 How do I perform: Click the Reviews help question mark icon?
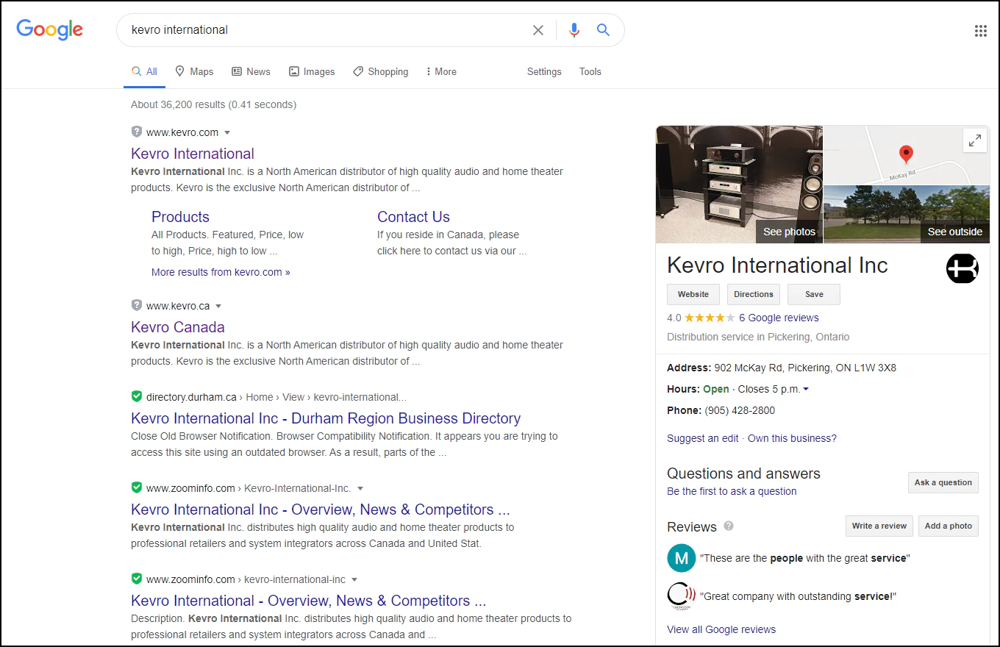pos(728,526)
